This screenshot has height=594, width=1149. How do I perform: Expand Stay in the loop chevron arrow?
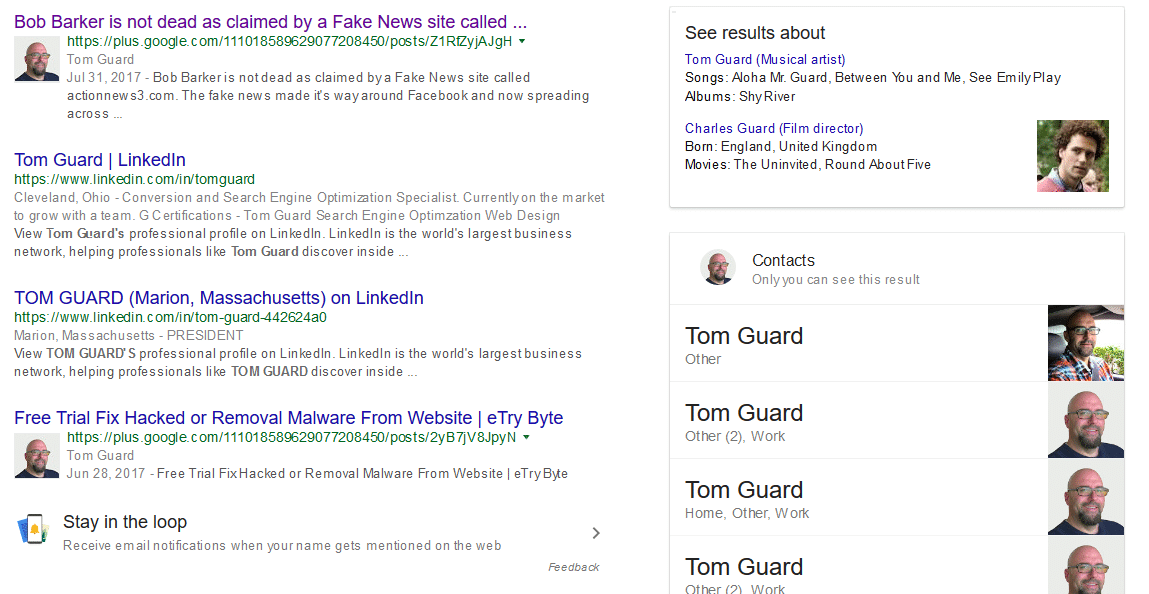[596, 532]
